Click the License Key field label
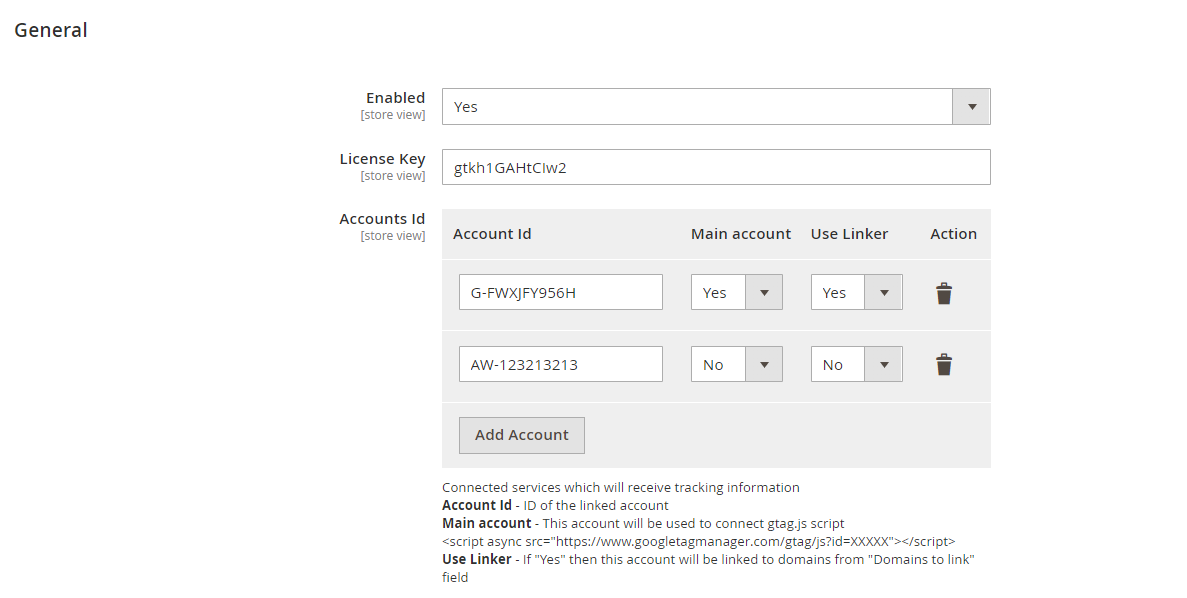This screenshot has height=598, width=1187. (382, 159)
